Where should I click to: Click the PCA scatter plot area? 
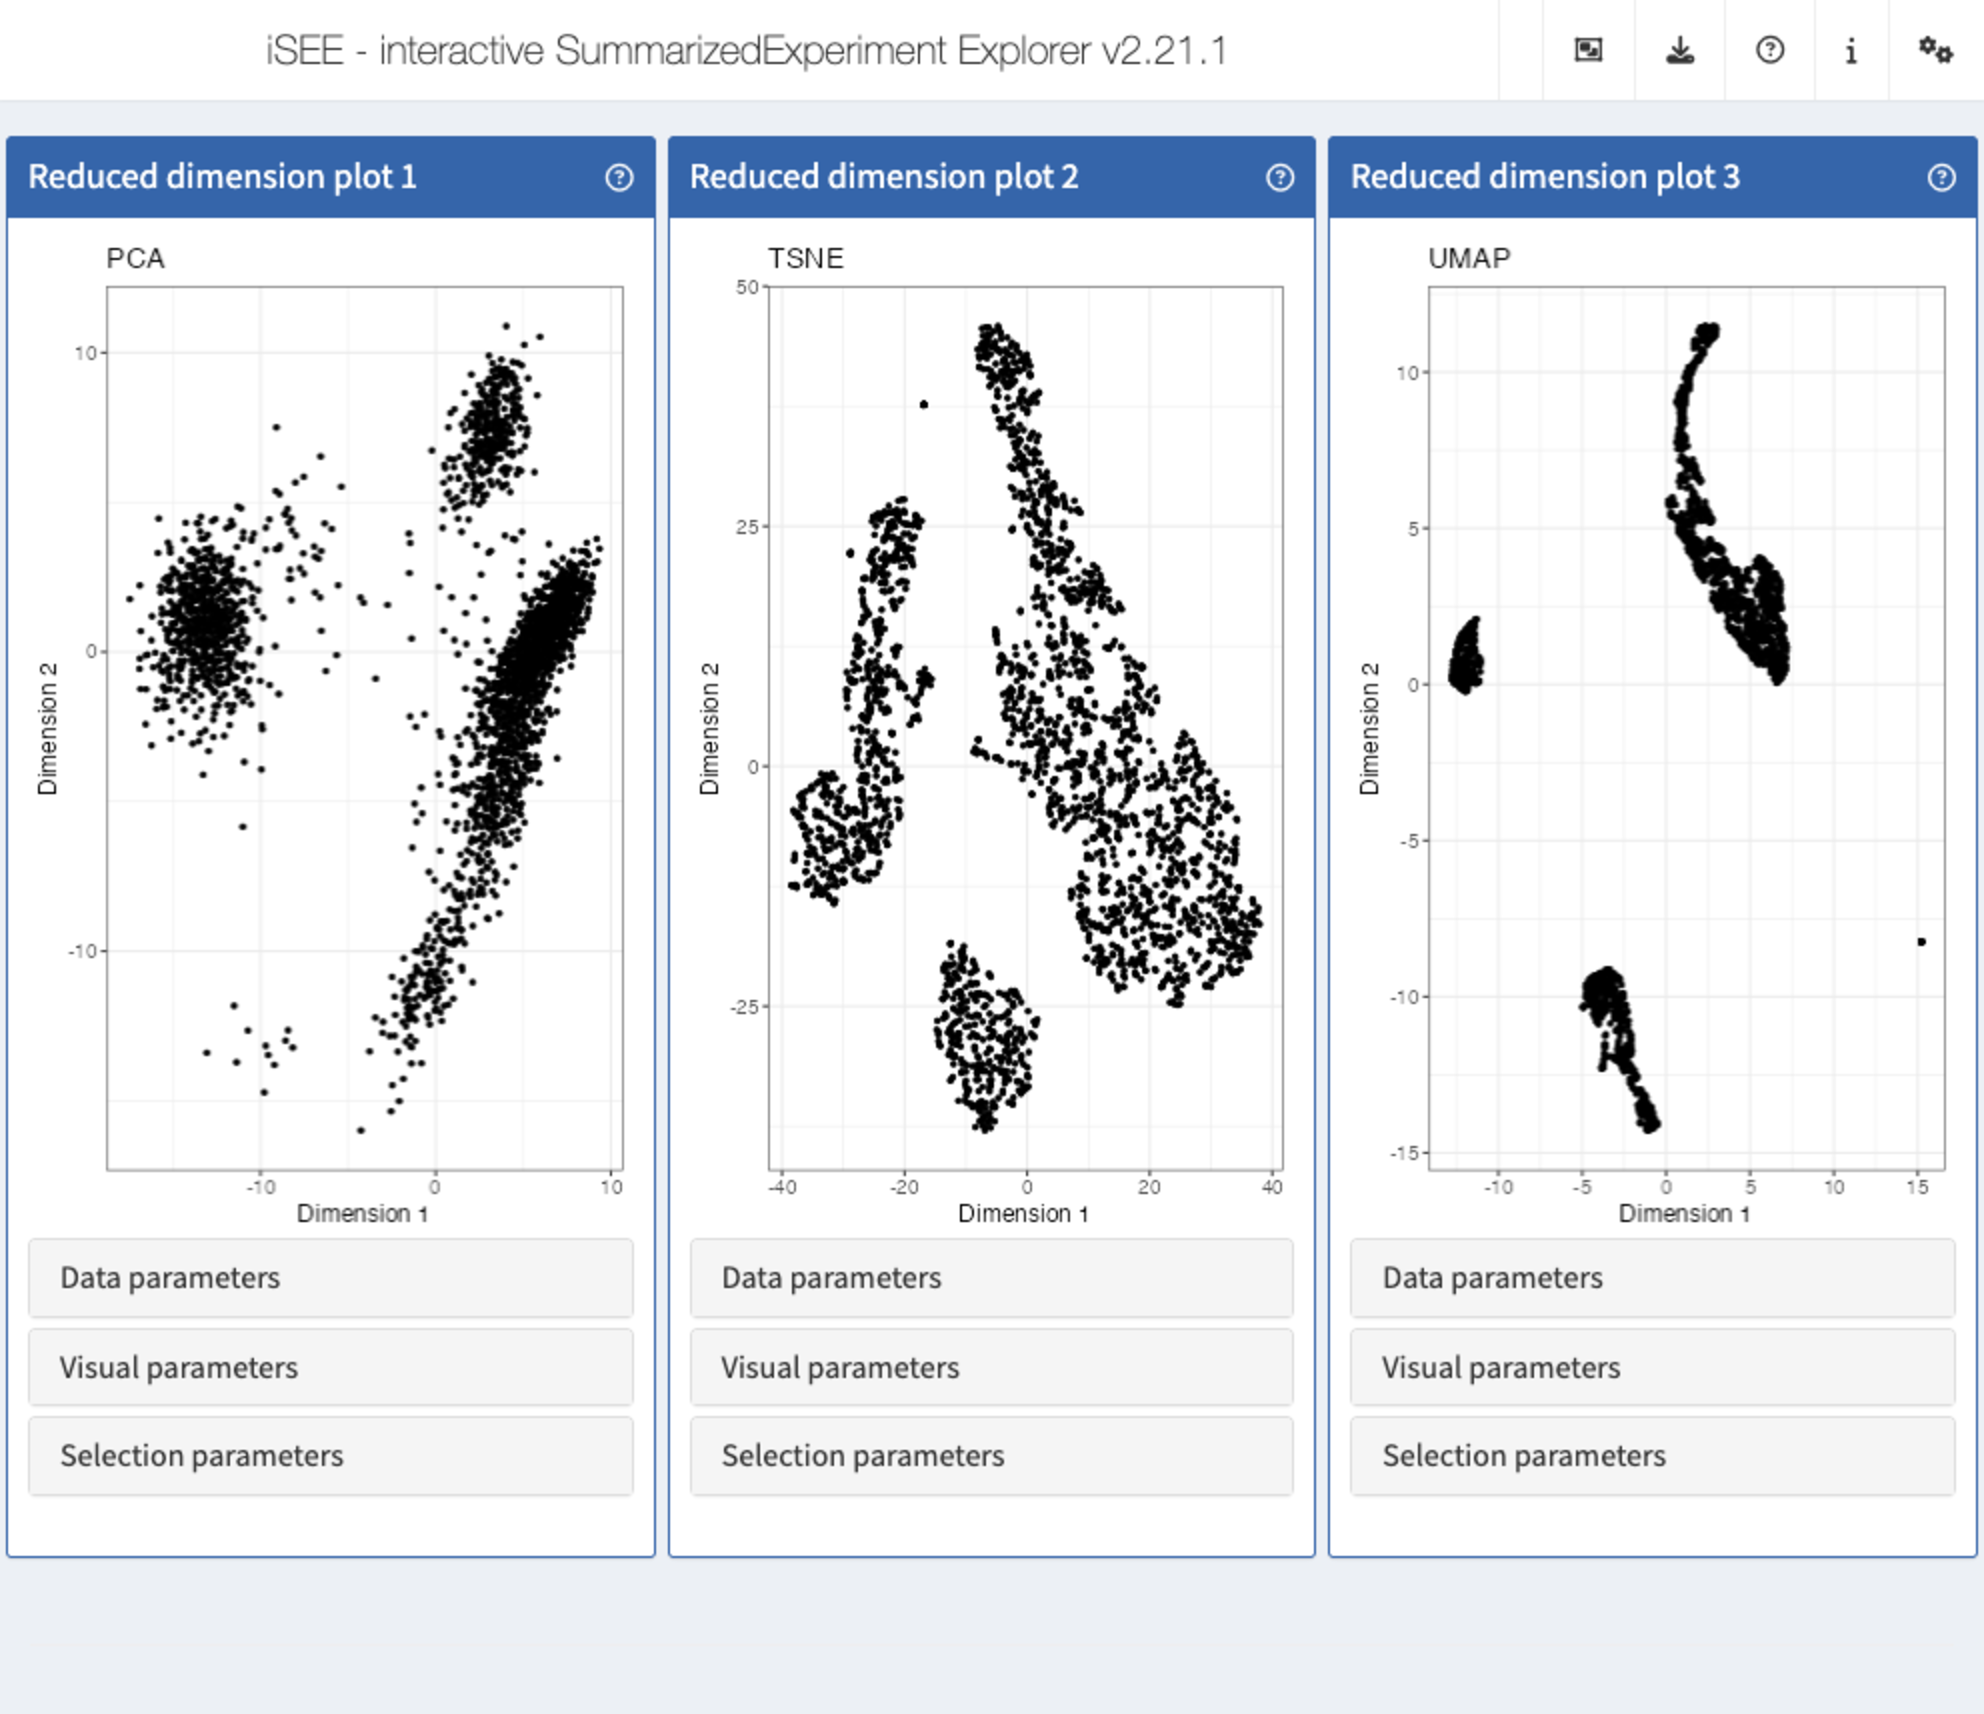tap(365, 728)
